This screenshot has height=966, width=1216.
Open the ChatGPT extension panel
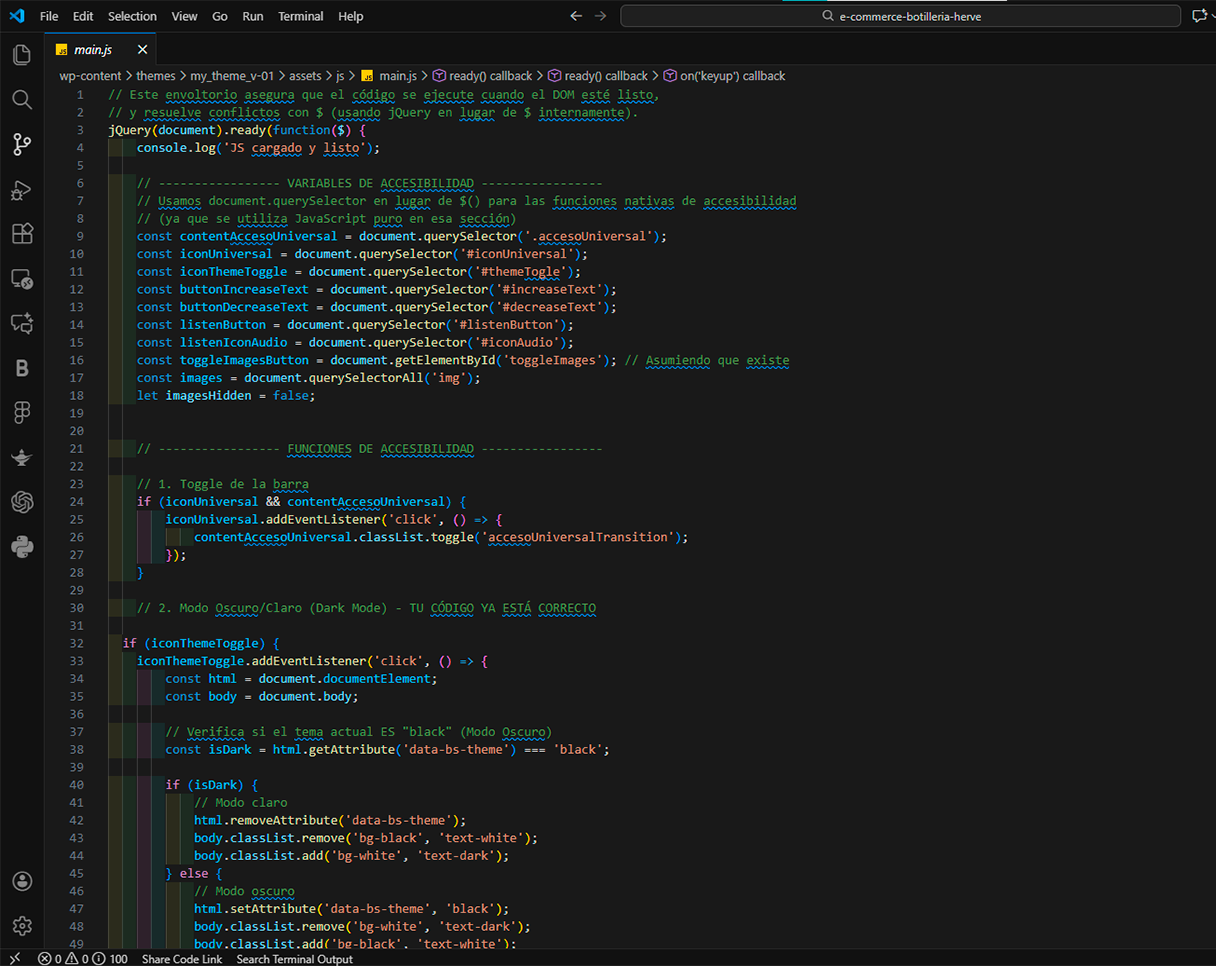click(21, 501)
